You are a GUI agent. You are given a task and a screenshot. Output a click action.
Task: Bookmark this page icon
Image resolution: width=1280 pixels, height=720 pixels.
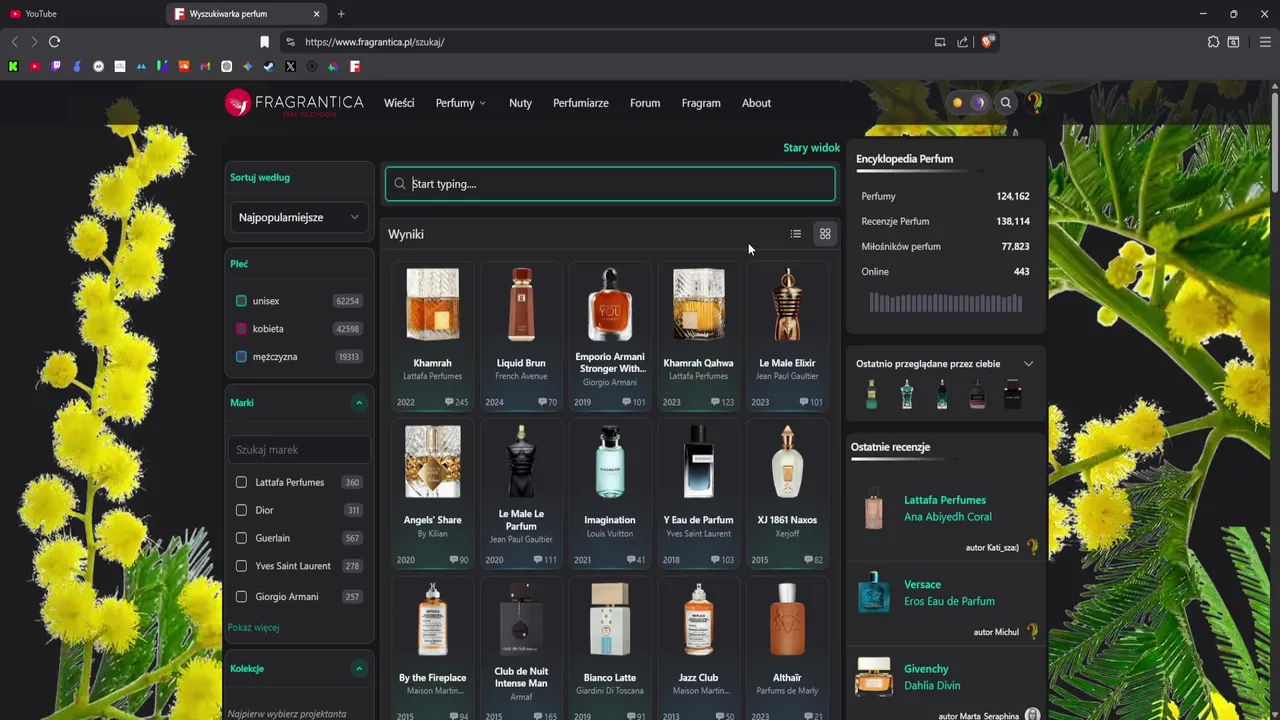264,42
